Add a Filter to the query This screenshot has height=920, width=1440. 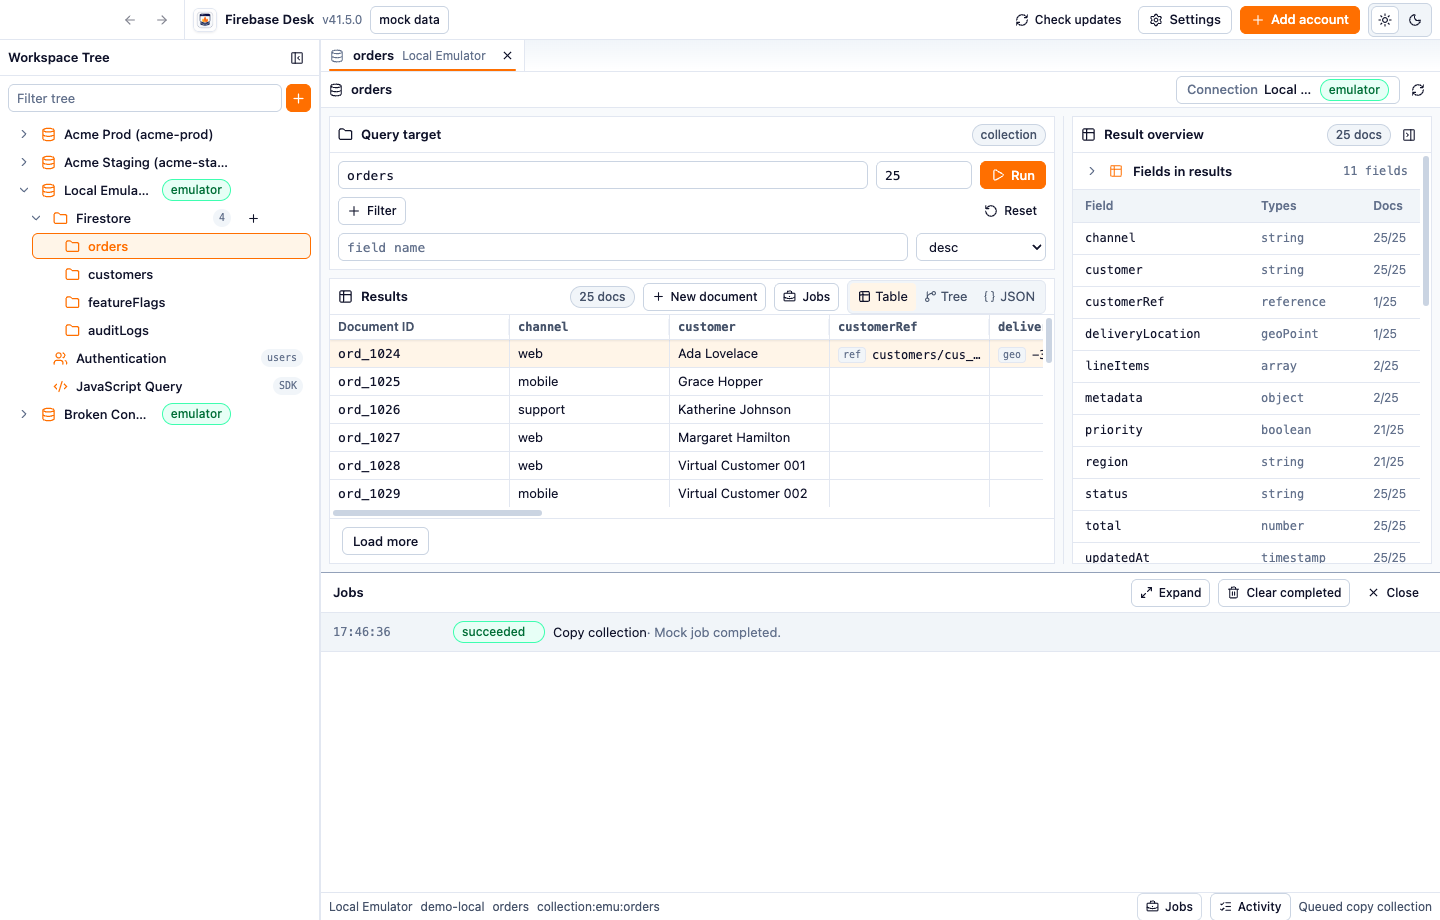372,211
